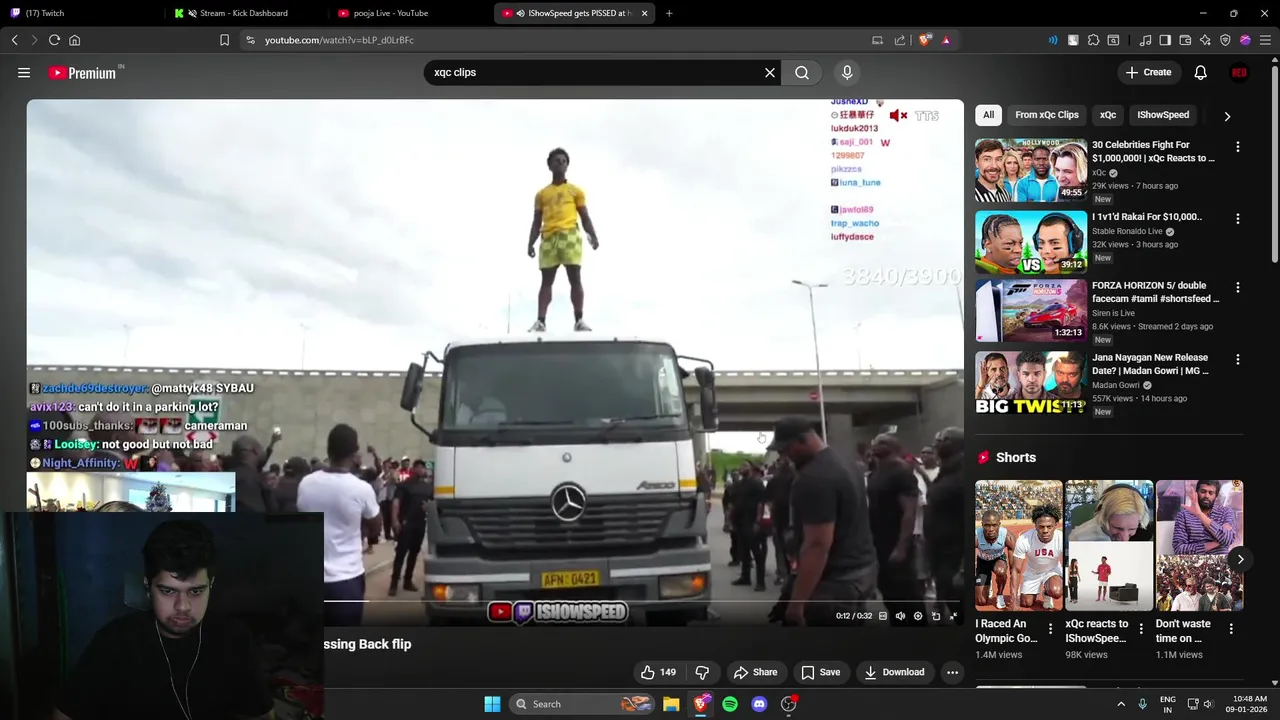Open 'FORZA HORIZON 5' video thumbnail
This screenshot has width=1280, height=720.
point(1031,311)
